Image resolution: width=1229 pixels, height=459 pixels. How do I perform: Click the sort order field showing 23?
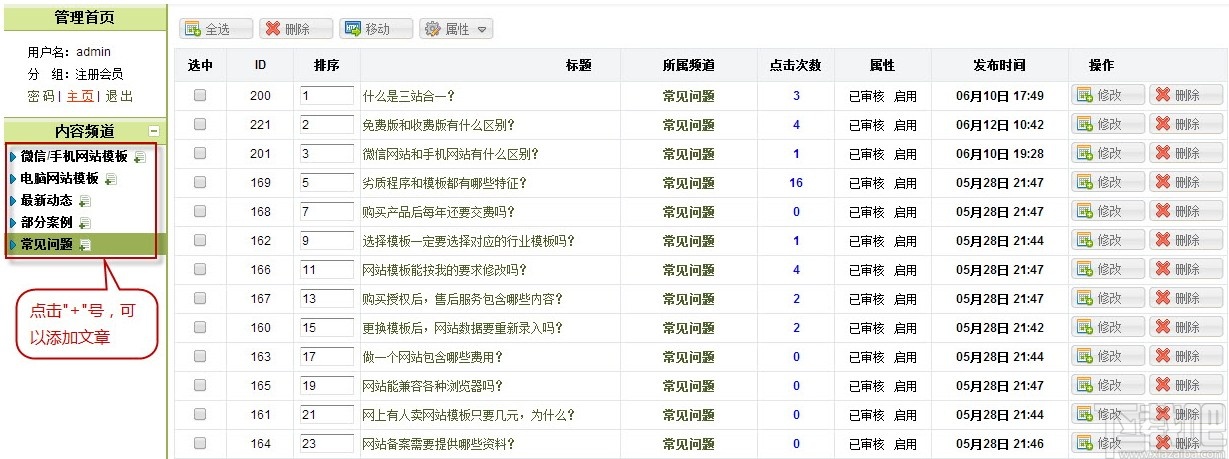[326, 444]
